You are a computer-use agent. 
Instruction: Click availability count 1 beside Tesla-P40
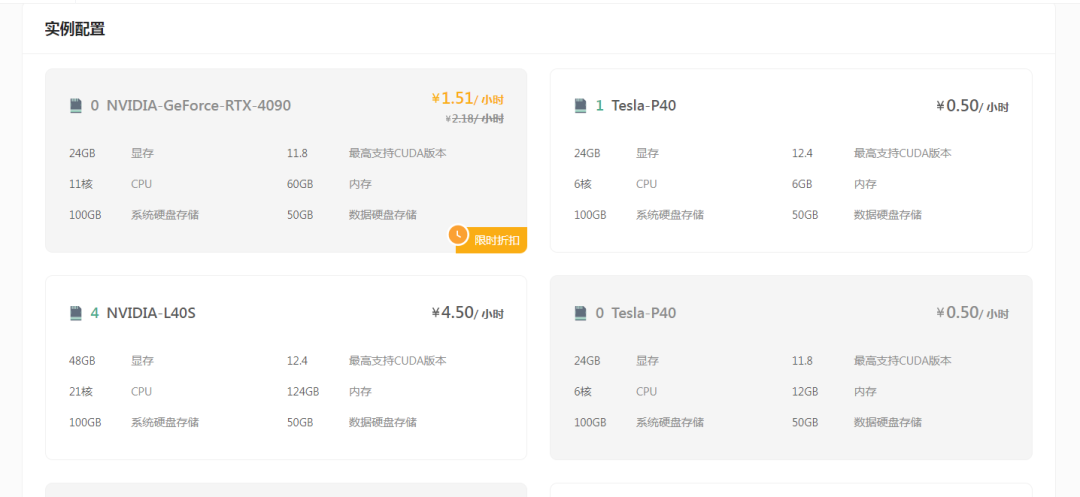coord(599,105)
